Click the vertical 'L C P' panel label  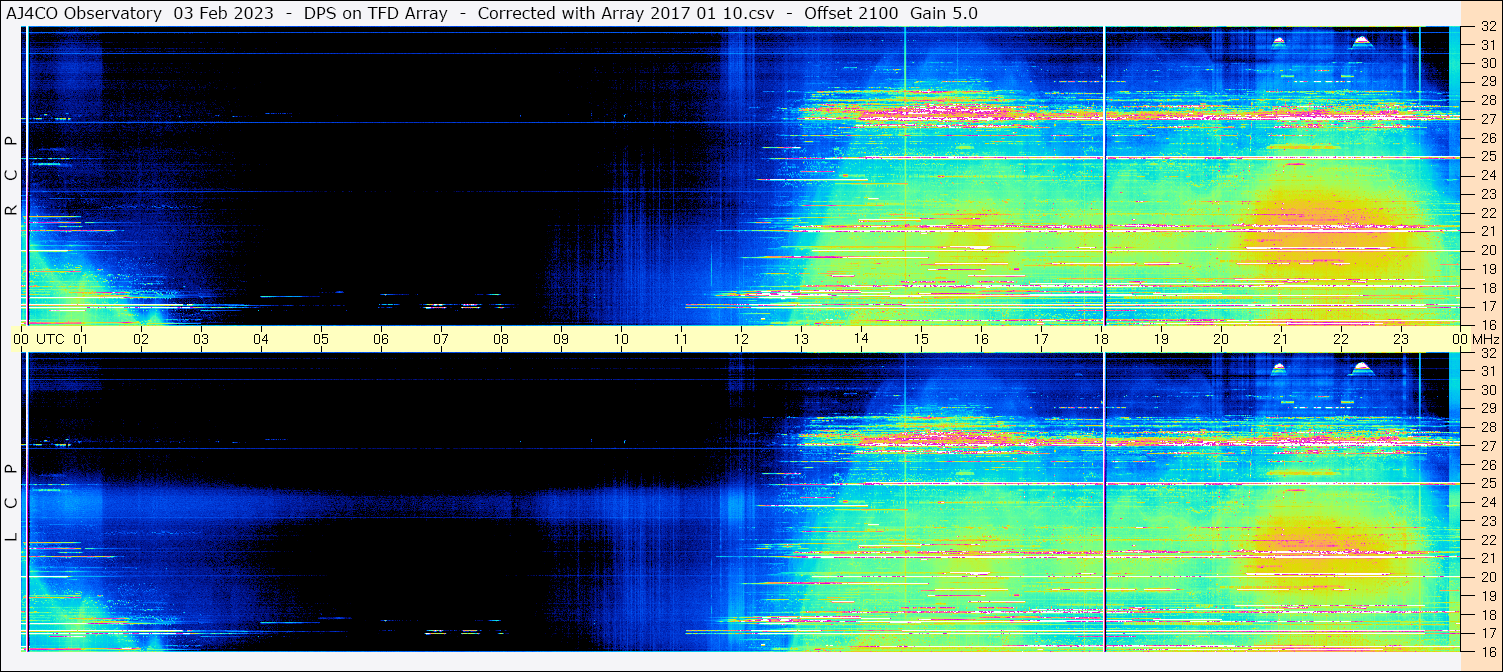point(11,503)
